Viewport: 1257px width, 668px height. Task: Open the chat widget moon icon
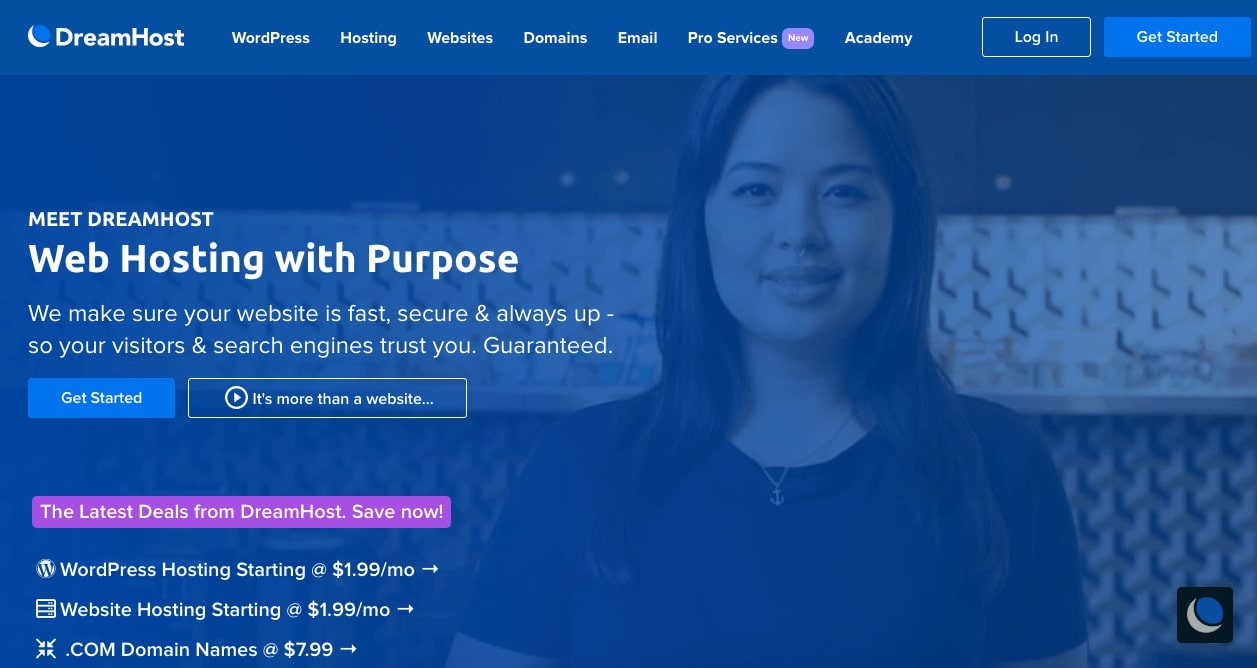[x=1205, y=614]
